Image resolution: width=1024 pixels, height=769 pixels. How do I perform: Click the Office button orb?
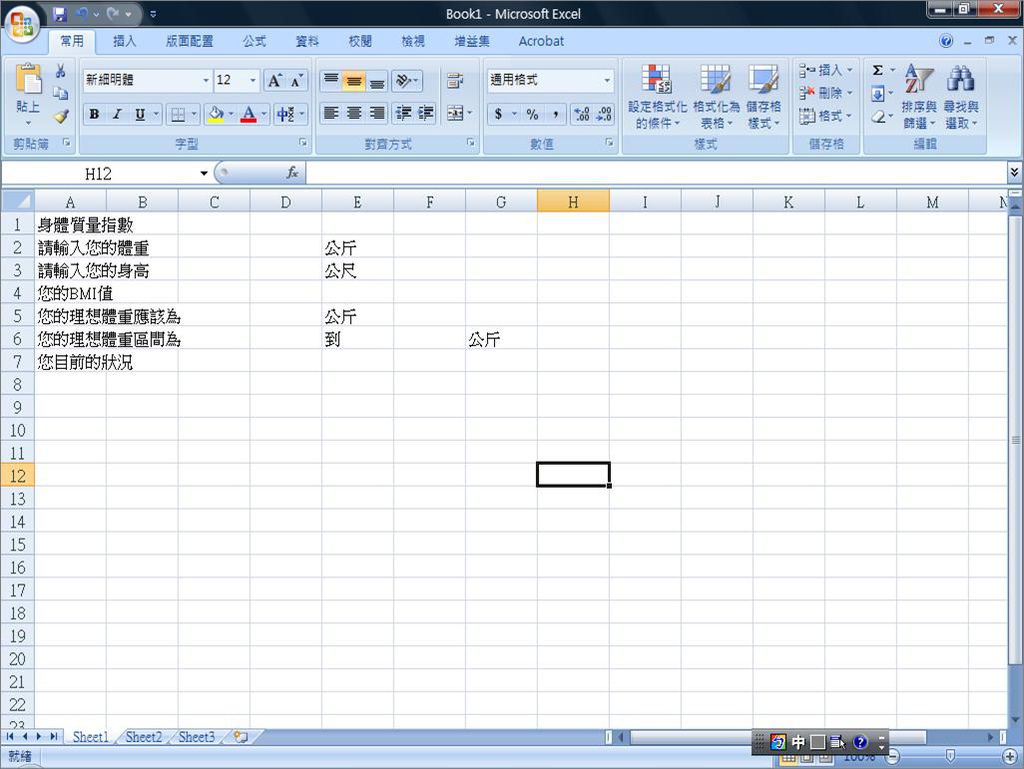pos(22,24)
